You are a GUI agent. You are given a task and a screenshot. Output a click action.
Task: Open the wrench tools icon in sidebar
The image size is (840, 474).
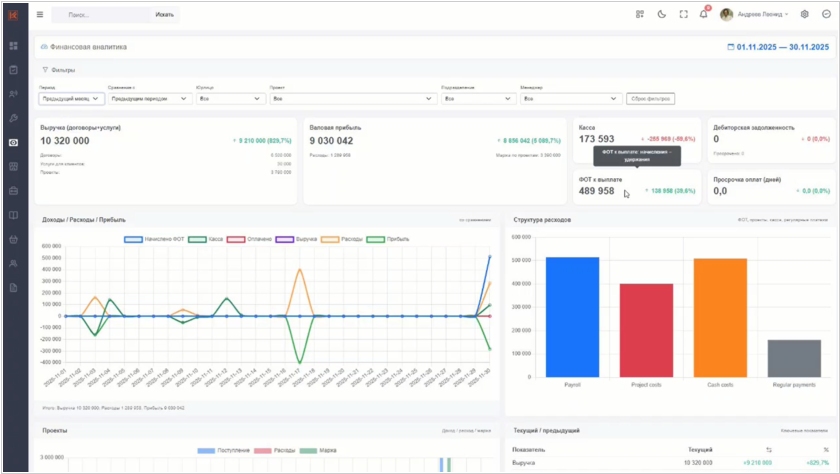(x=13, y=118)
